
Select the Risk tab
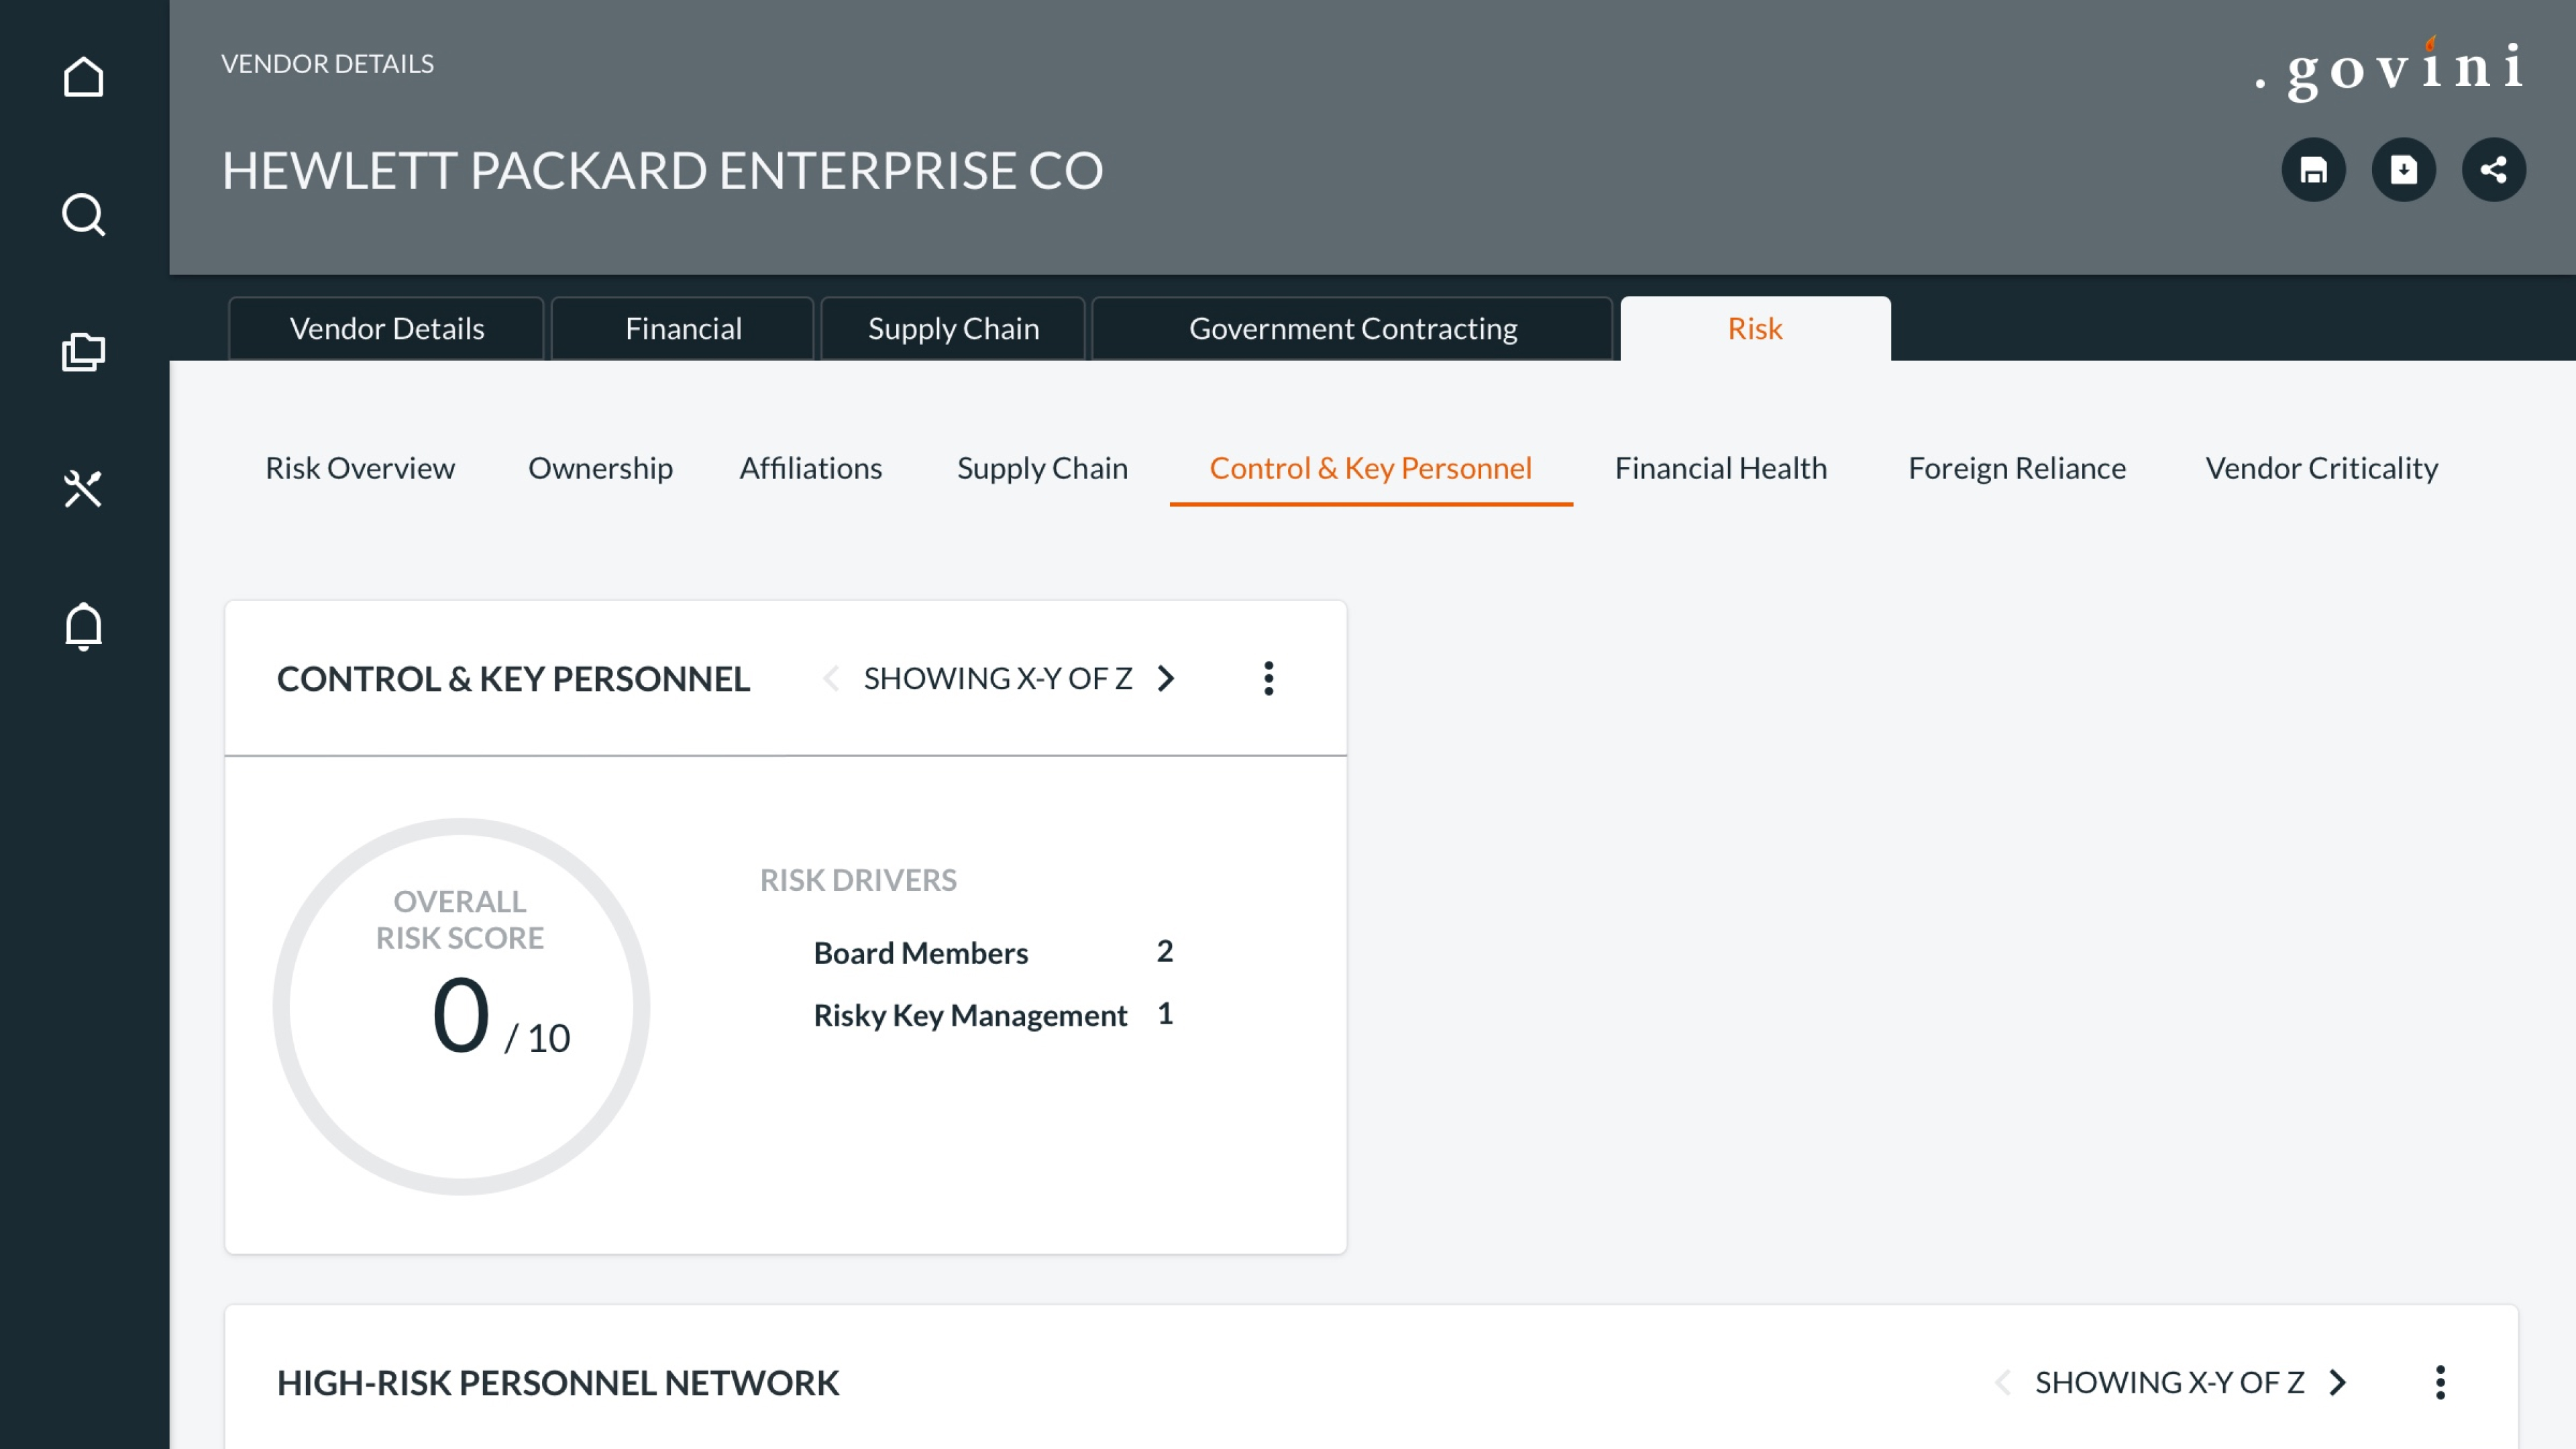1755,328
